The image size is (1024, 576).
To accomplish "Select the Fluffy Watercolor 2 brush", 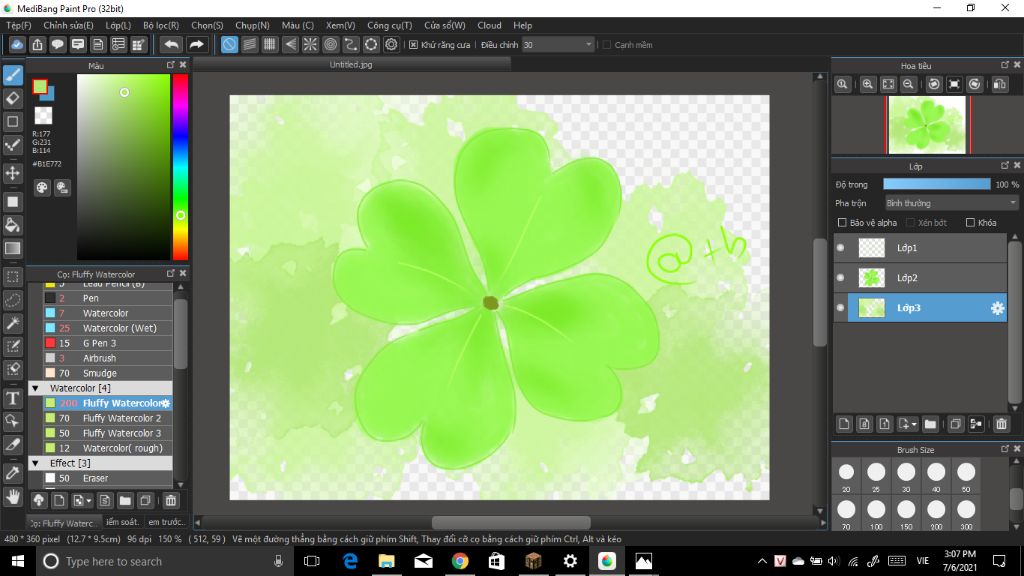I will (108, 418).
